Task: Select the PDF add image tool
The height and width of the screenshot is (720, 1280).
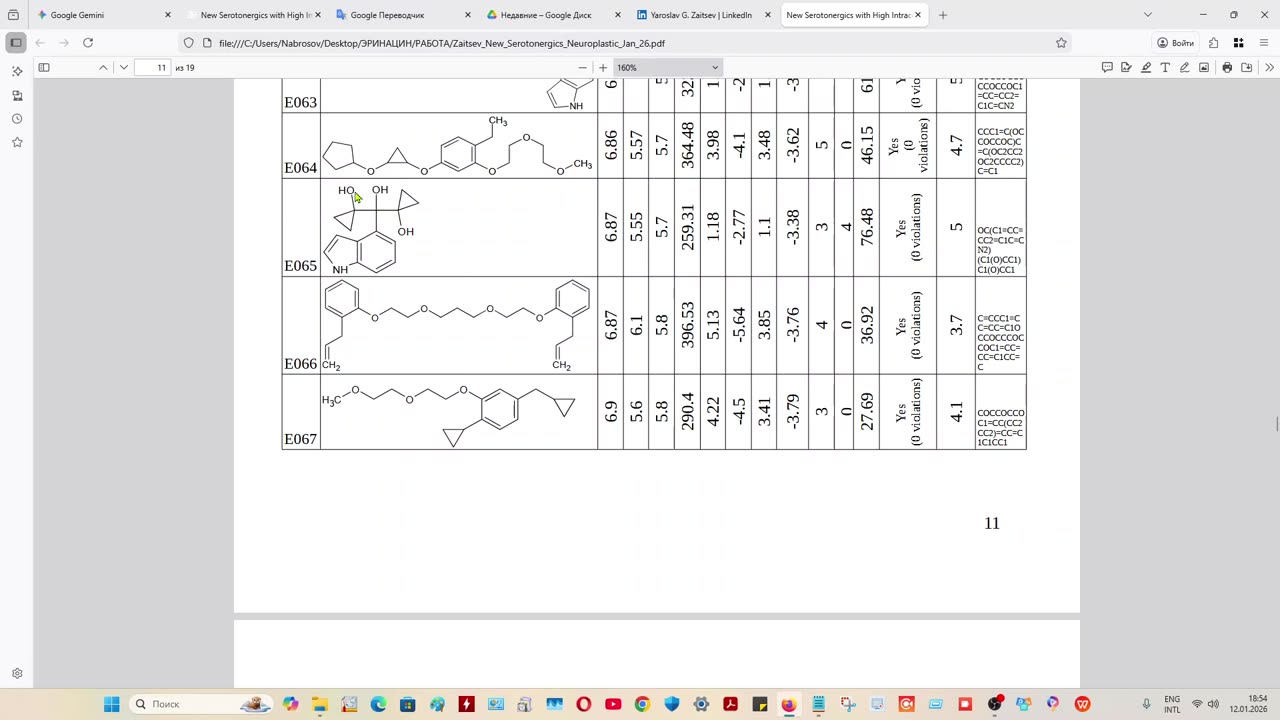Action: tap(1203, 67)
